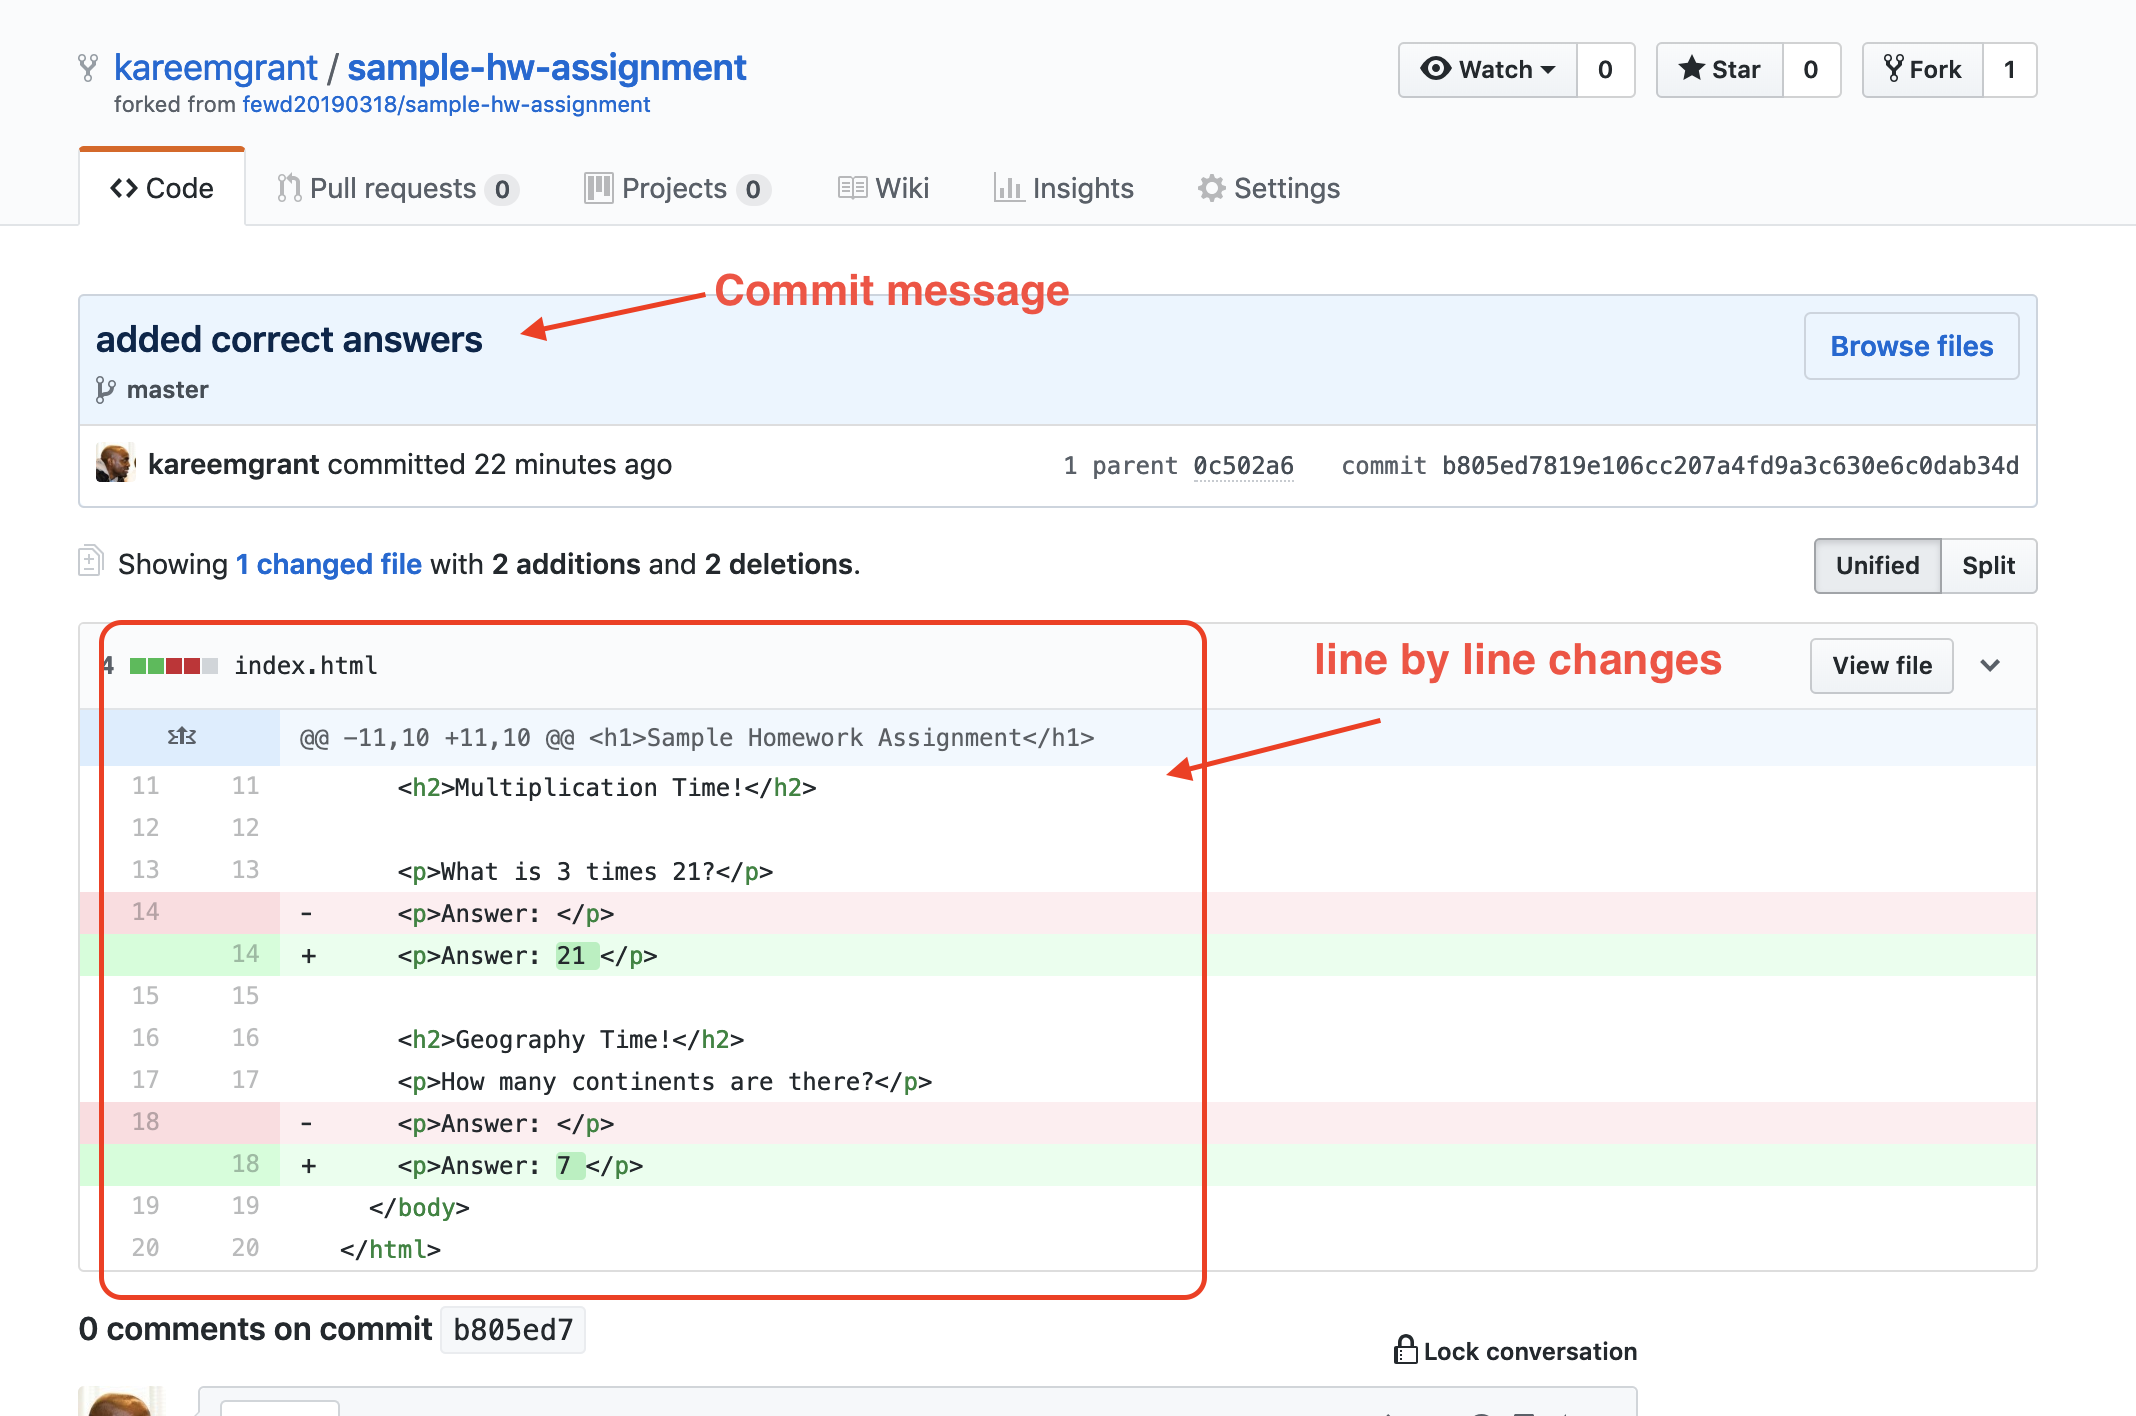
Task: Click the short commit hash b805ed7 badge
Action: 513,1330
